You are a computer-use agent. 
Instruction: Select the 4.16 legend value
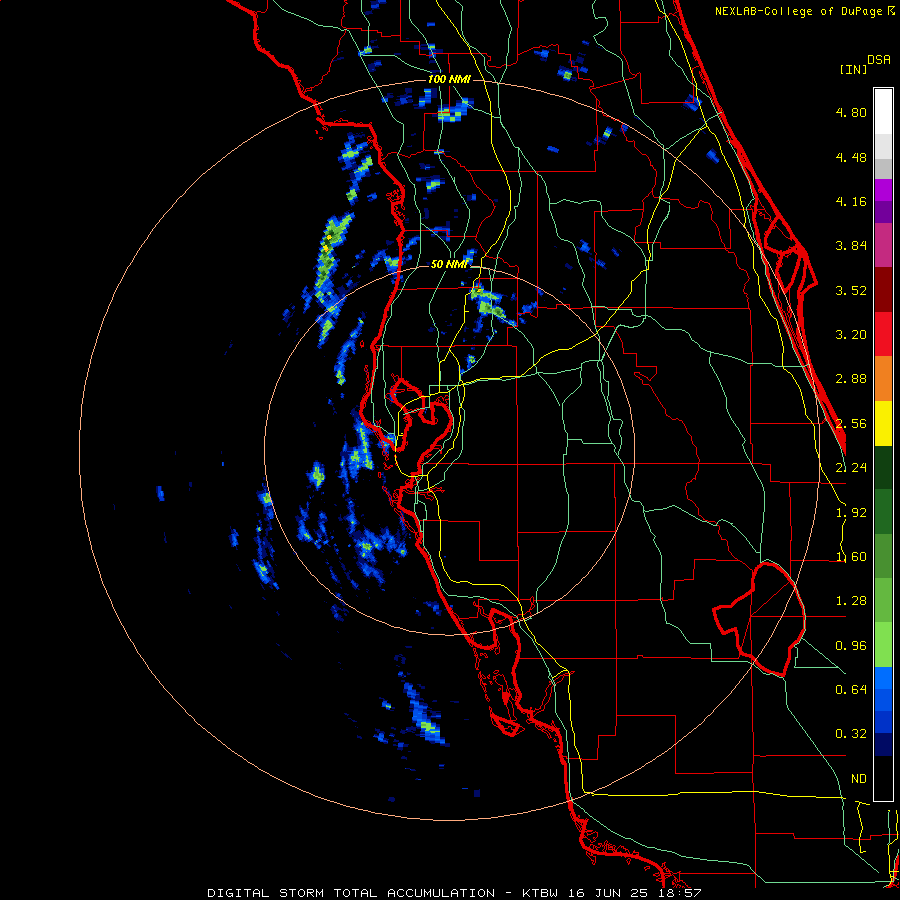[x=851, y=201]
